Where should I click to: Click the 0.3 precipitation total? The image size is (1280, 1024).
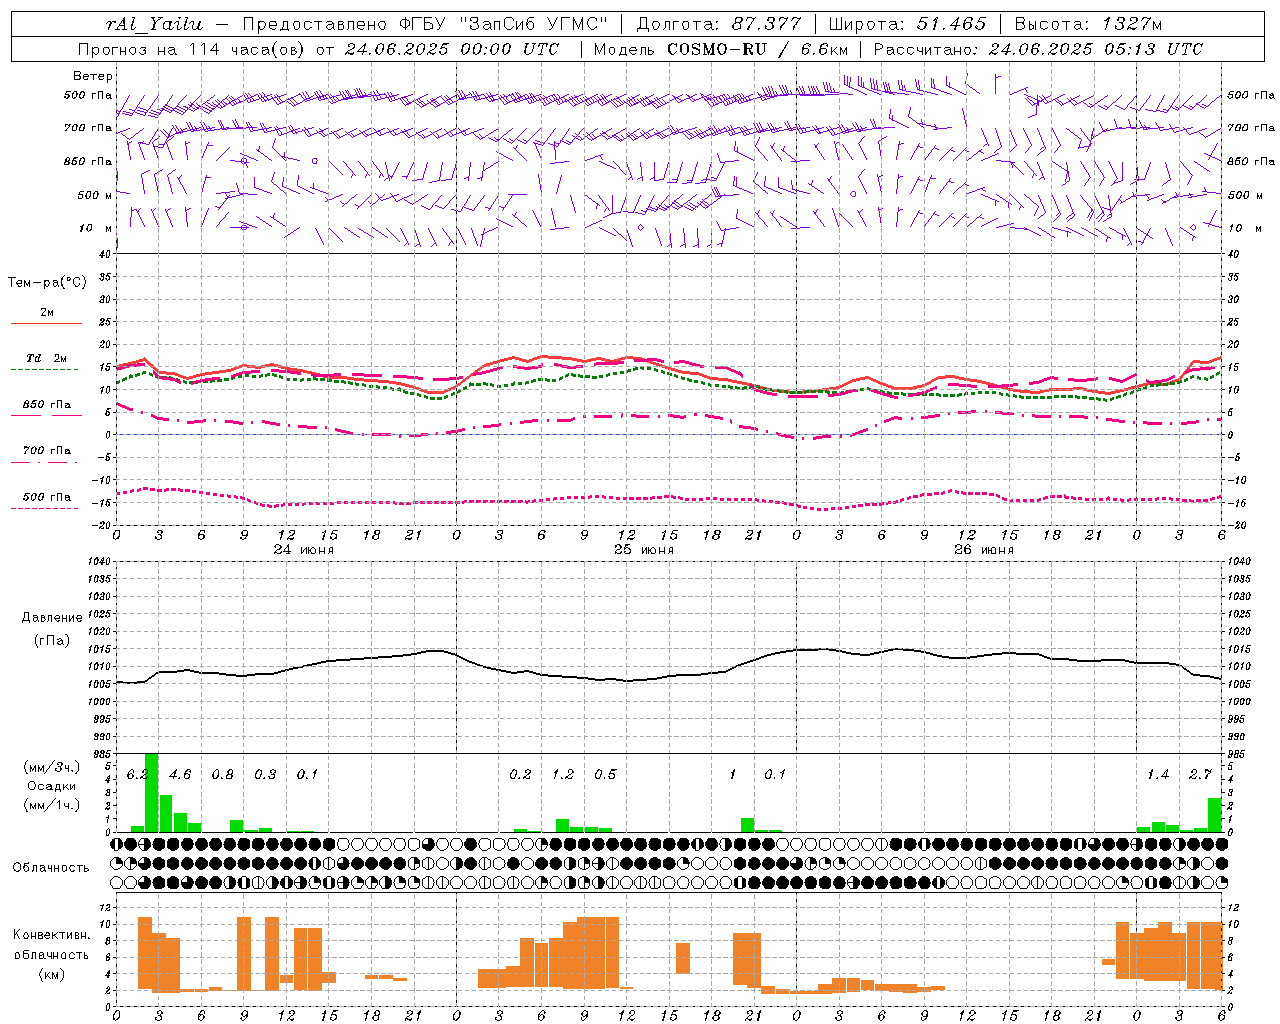pyautogui.click(x=265, y=774)
